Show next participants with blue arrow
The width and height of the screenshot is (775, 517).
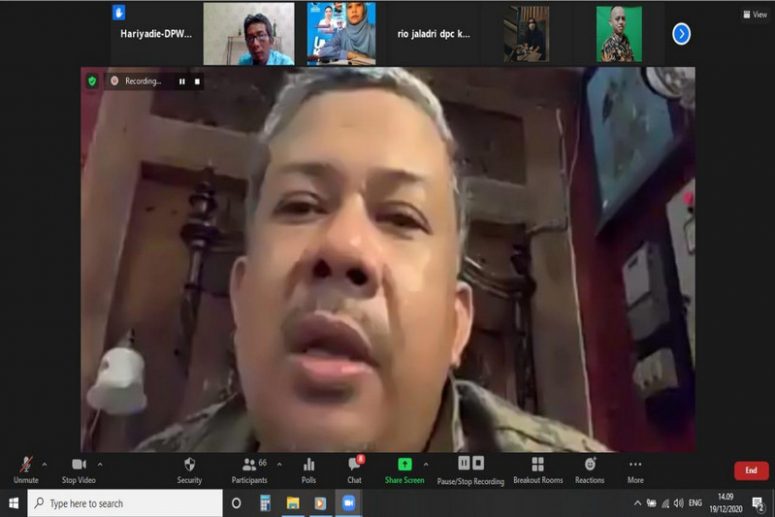pyautogui.click(x=681, y=34)
